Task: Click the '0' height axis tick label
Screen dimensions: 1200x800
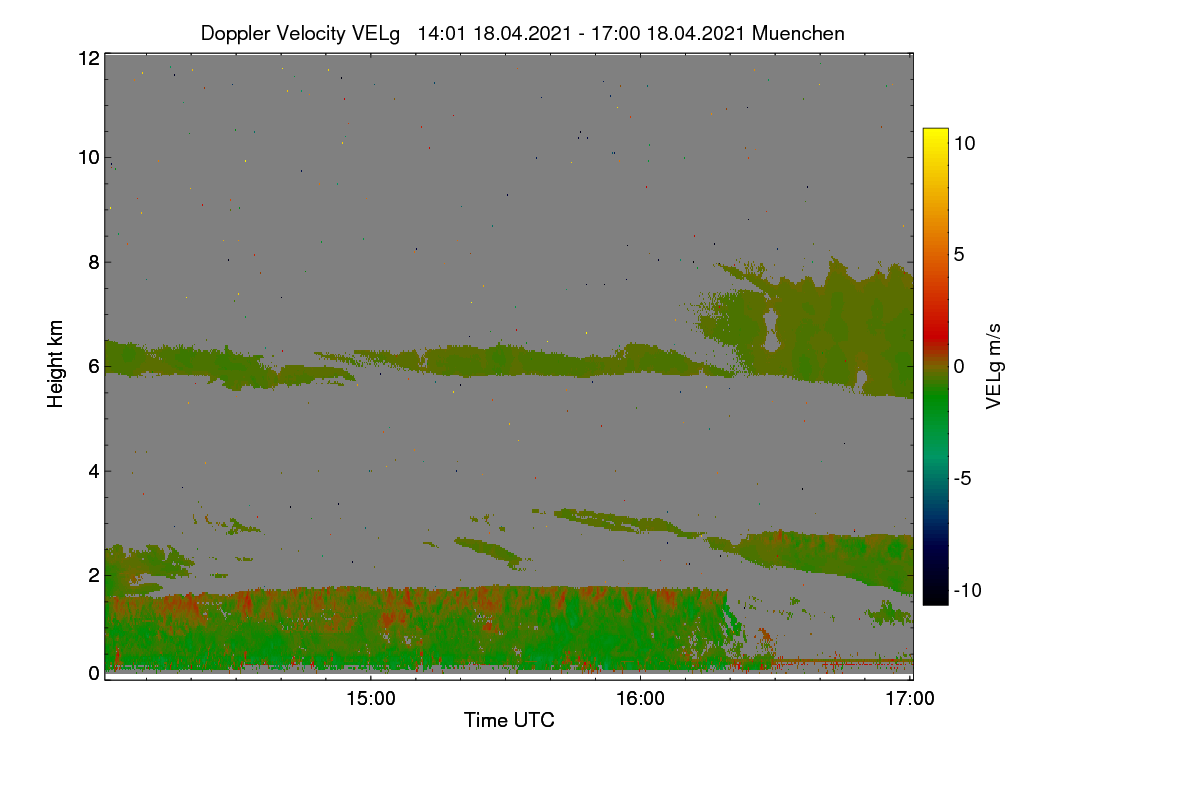Action: [x=93, y=673]
